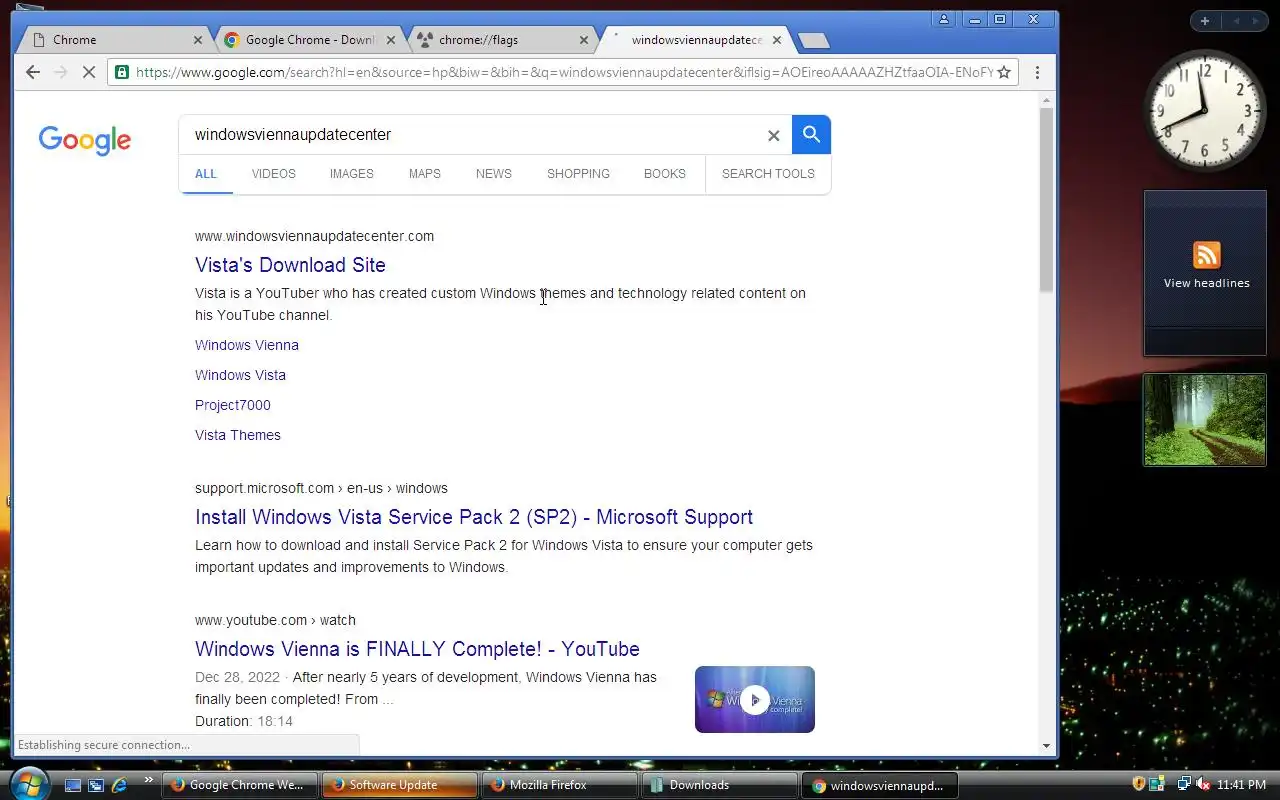Open SEARCH TOOLS options

click(768, 174)
